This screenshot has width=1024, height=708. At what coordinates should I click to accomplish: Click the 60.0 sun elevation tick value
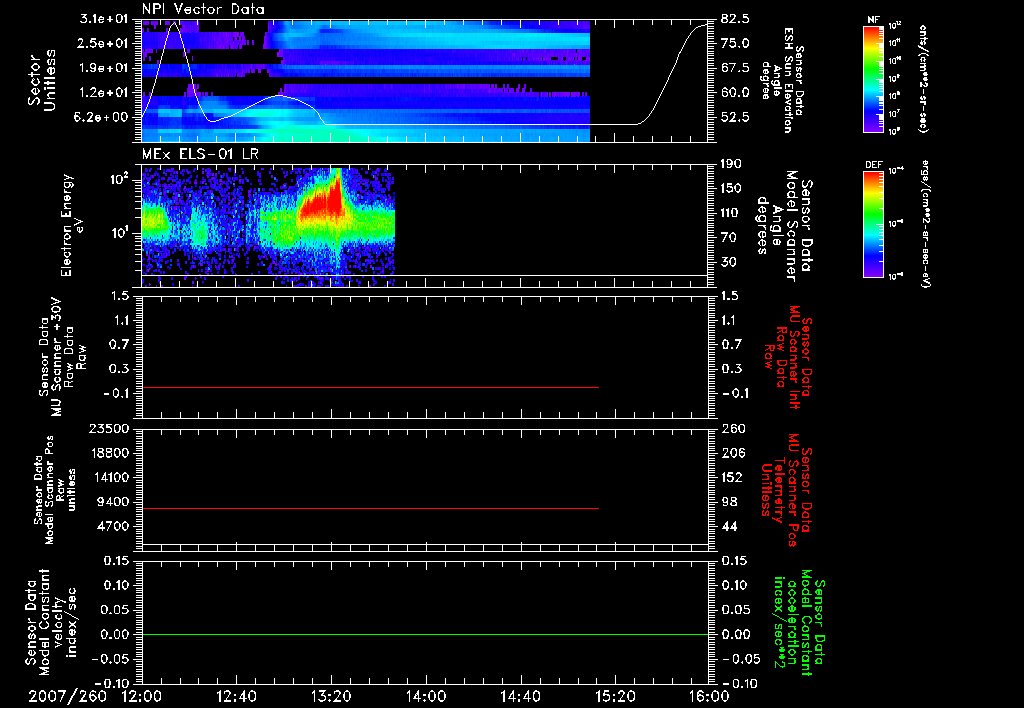[735, 93]
